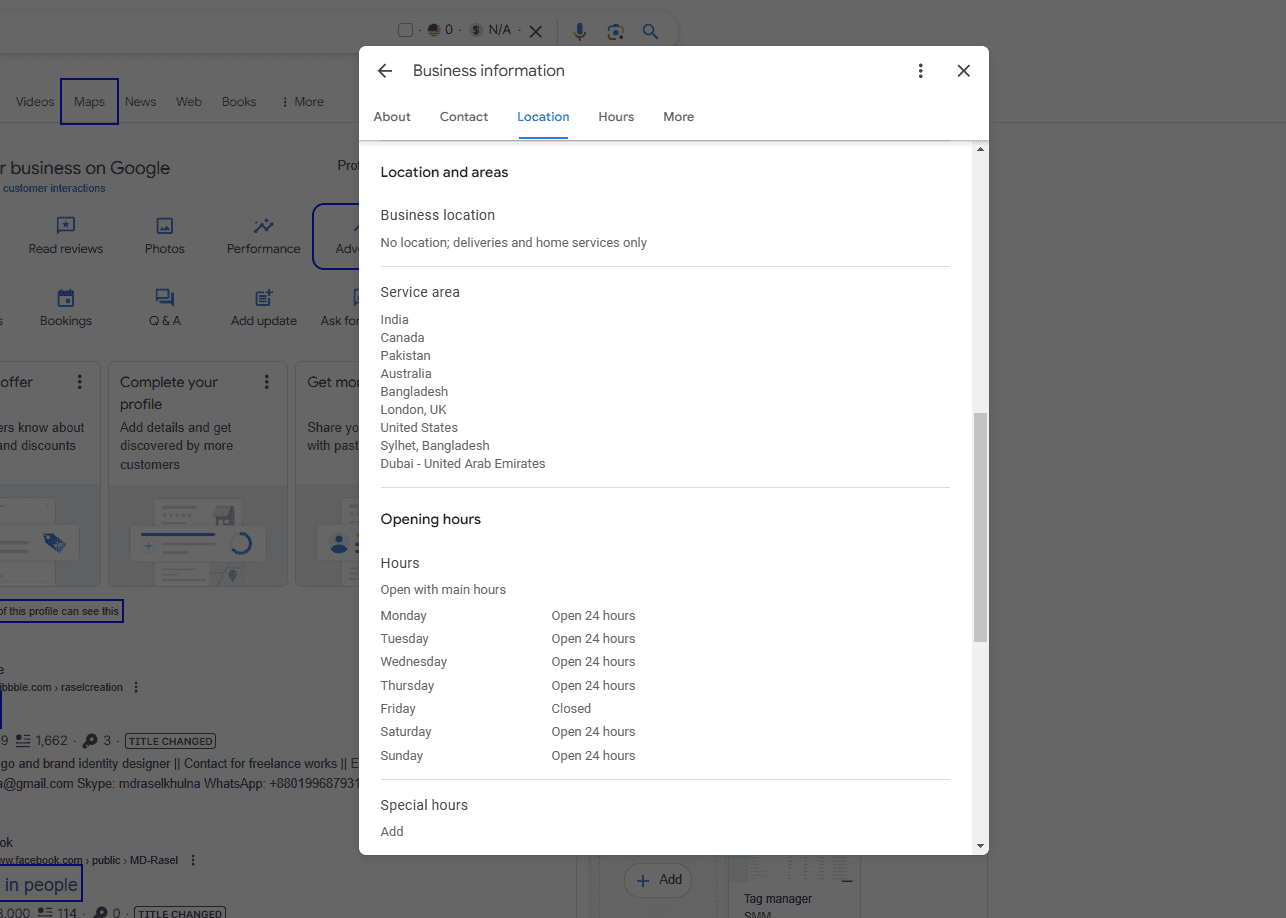Click the dialog's vertical scrollbar thumb
The image size is (1286, 918).
[x=980, y=527]
